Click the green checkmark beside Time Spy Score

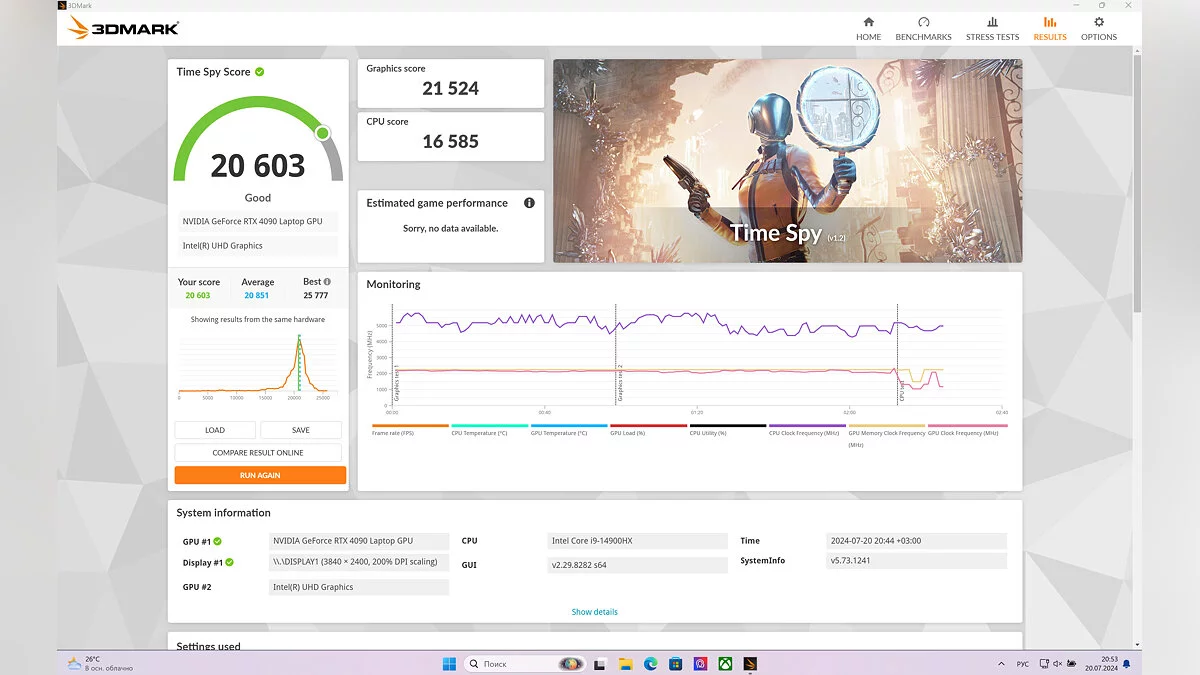click(x=260, y=72)
